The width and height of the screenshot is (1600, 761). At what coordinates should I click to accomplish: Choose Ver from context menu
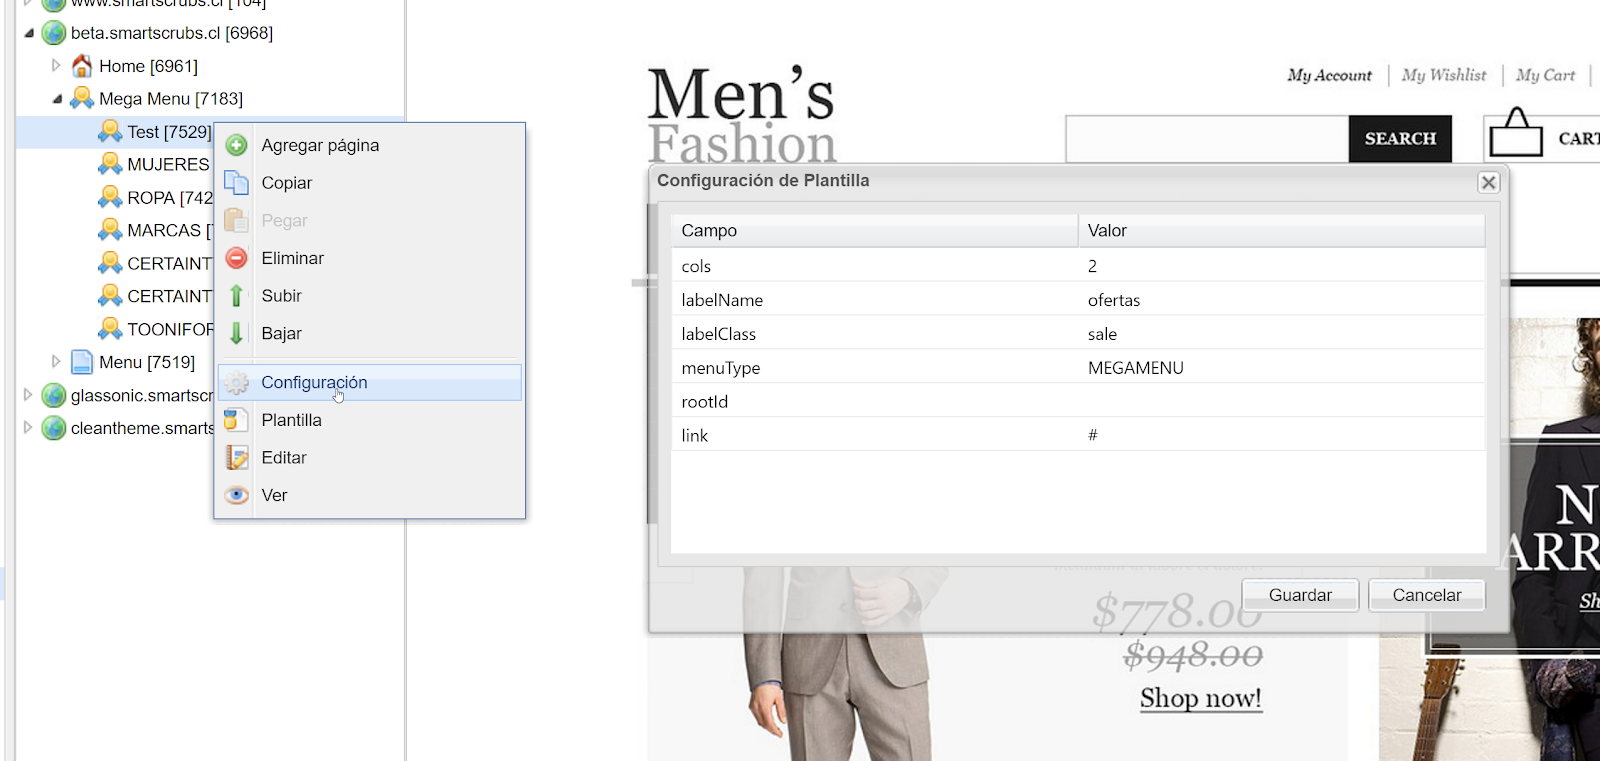pos(370,495)
